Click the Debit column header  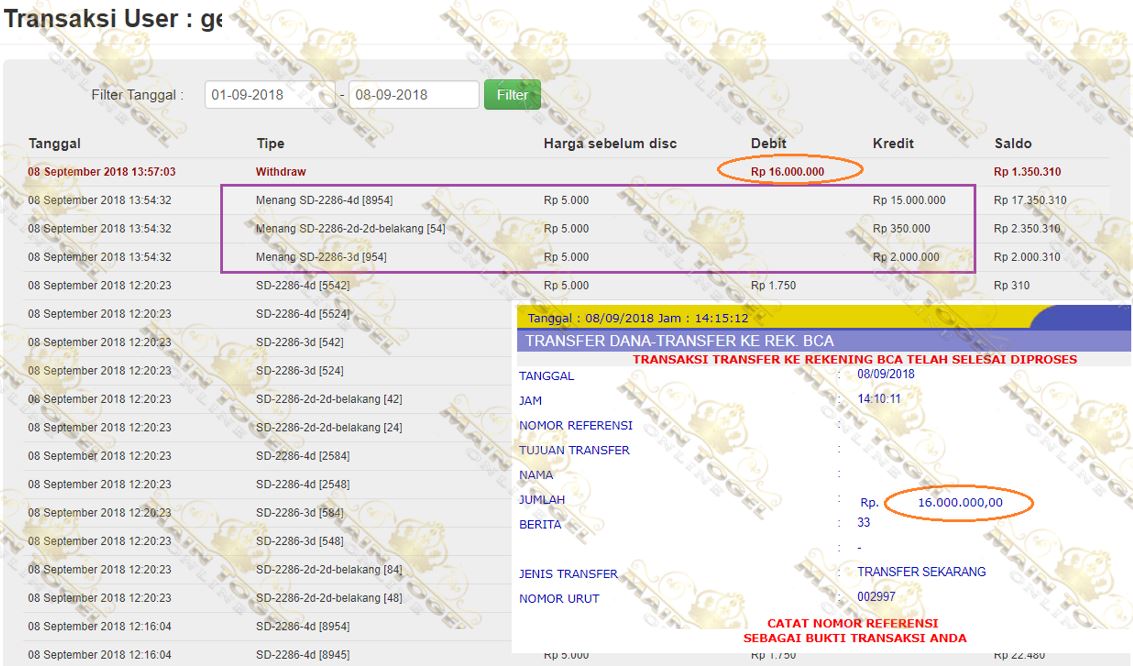(769, 143)
